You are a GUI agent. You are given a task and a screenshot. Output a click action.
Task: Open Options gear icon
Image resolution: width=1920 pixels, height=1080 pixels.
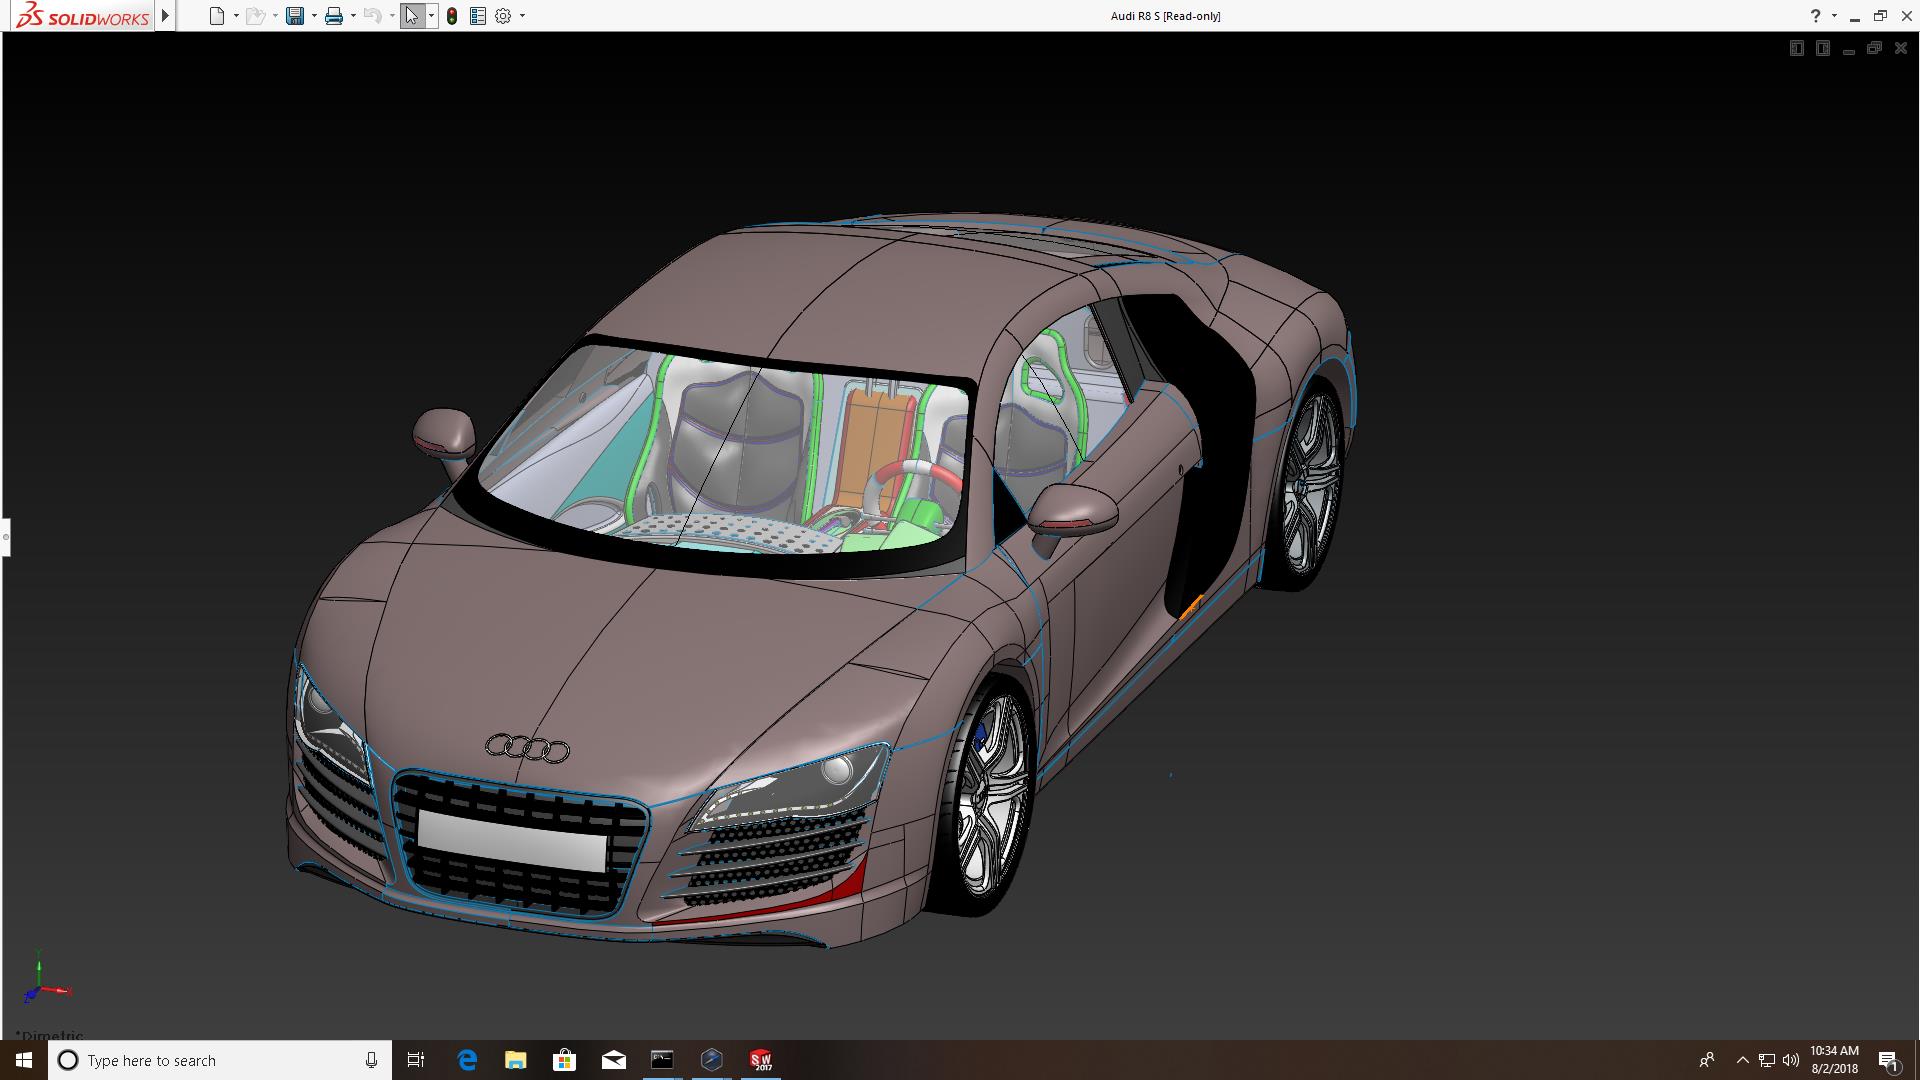coord(503,16)
